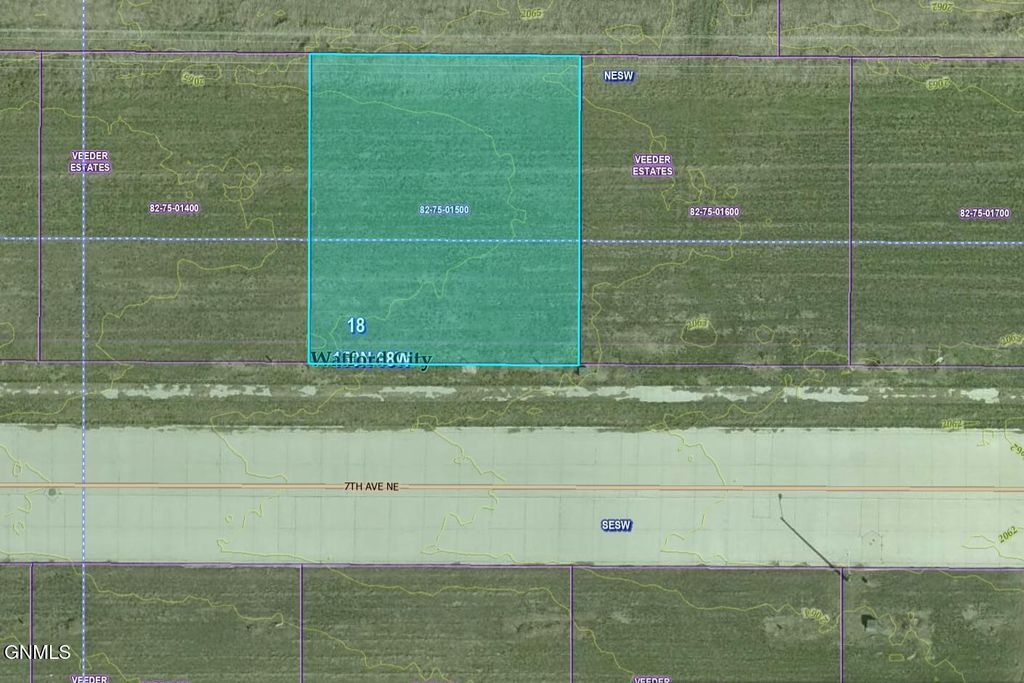Click the left VEEDER ESTATES subdivision label

90,163
